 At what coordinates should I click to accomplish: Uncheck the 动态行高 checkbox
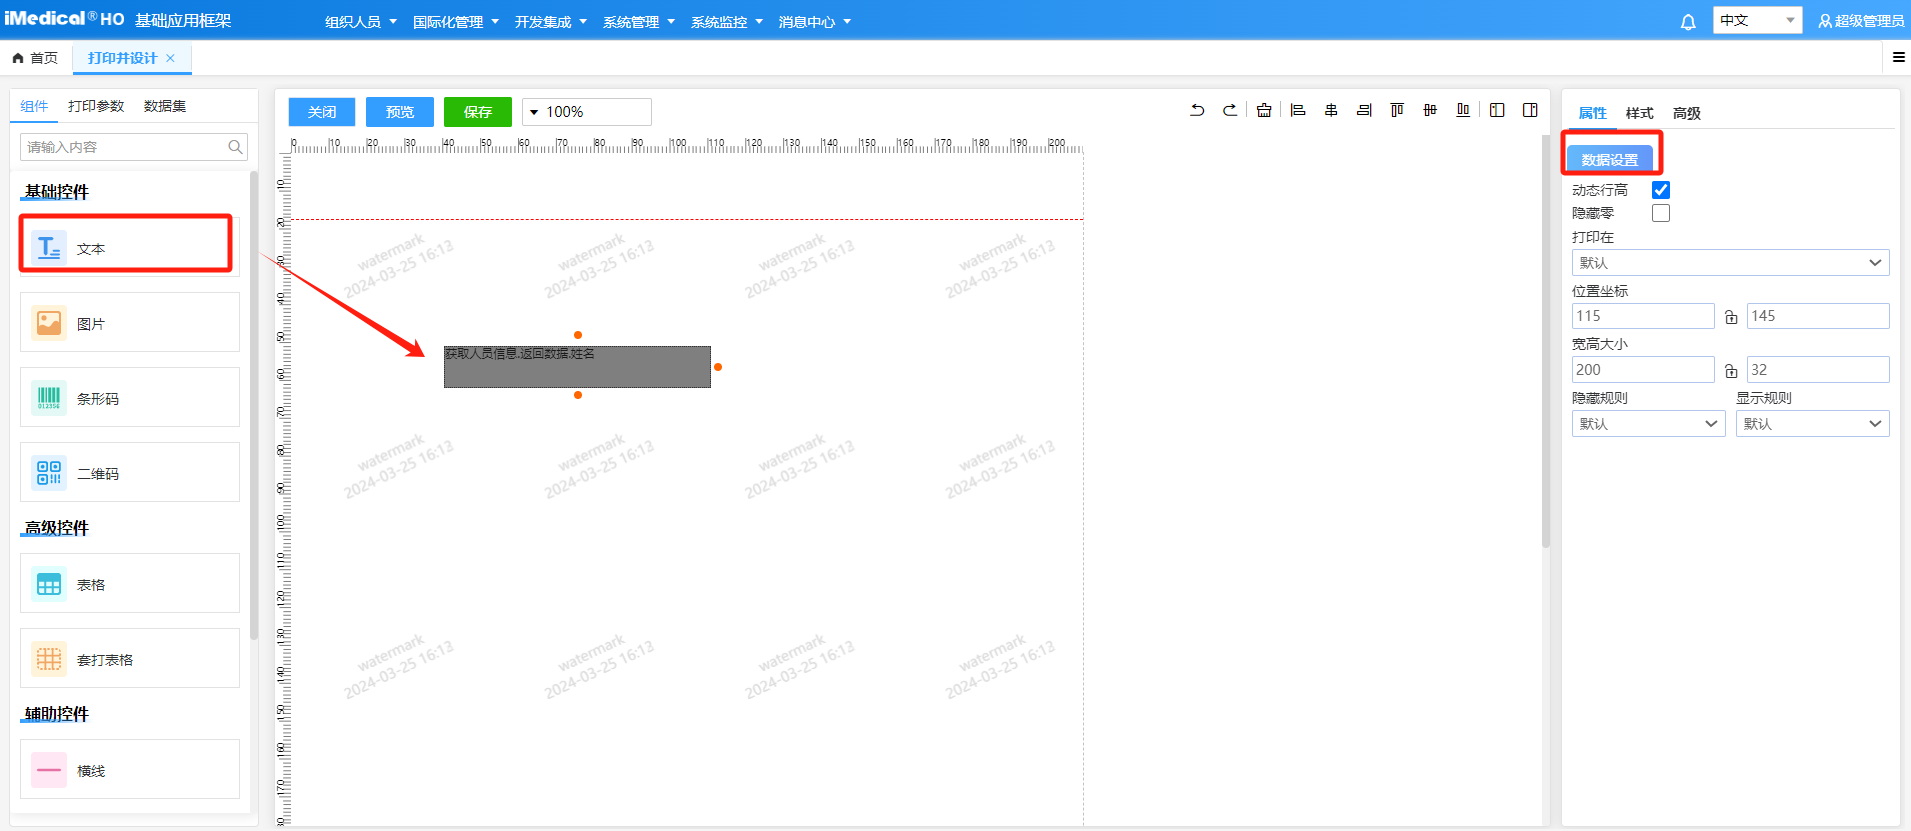click(1661, 190)
